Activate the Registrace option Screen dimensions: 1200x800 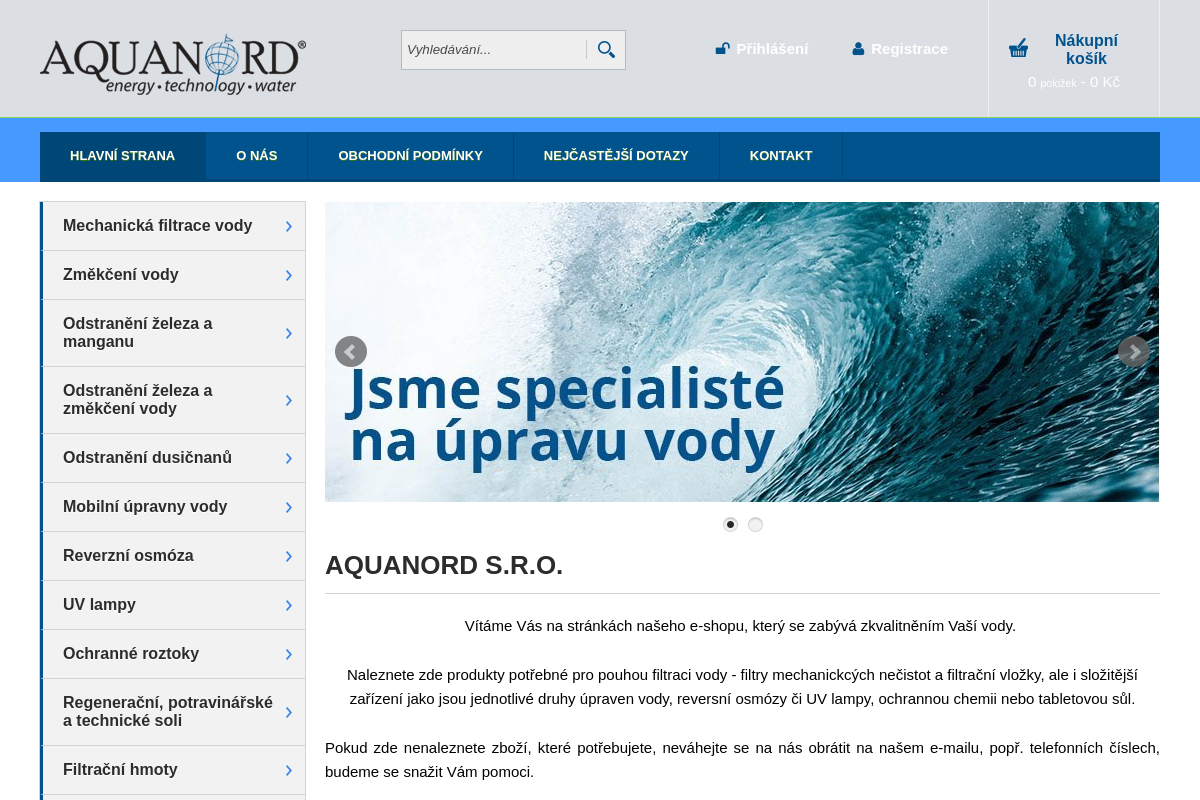[x=910, y=48]
